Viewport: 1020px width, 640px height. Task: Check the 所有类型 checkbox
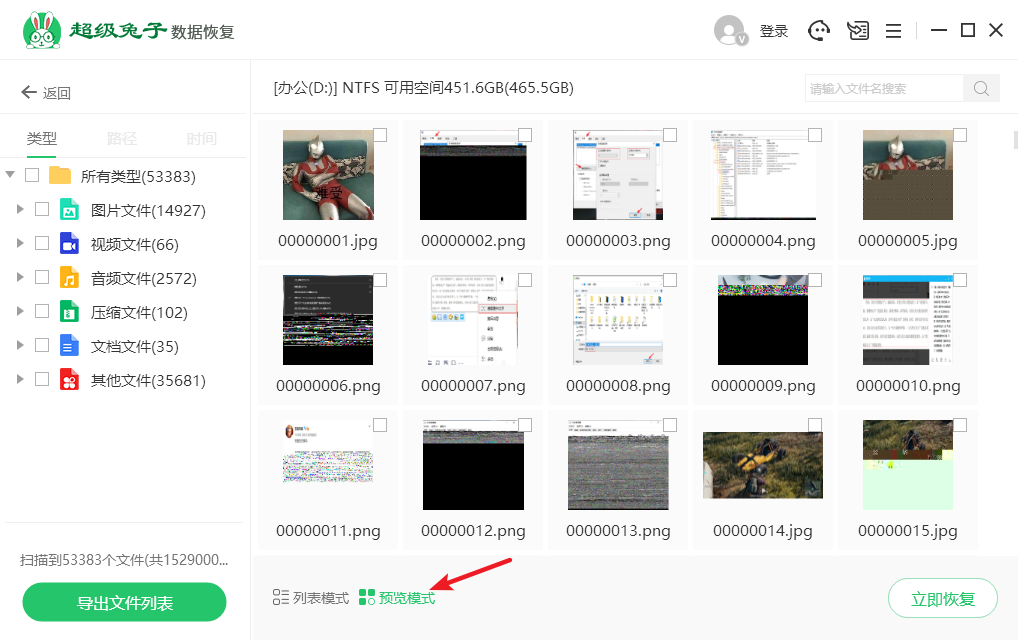pos(32,176)
